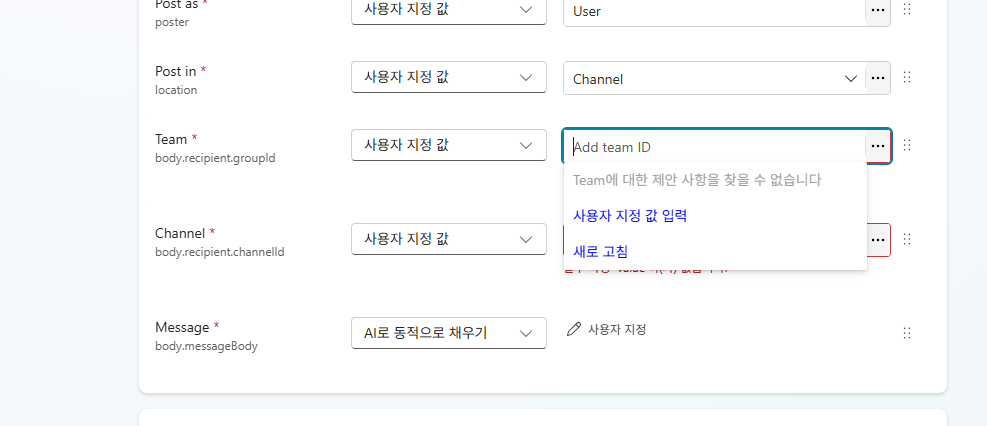Click the body.recipient.channelId label
The image size is (987, 426).
220,252
